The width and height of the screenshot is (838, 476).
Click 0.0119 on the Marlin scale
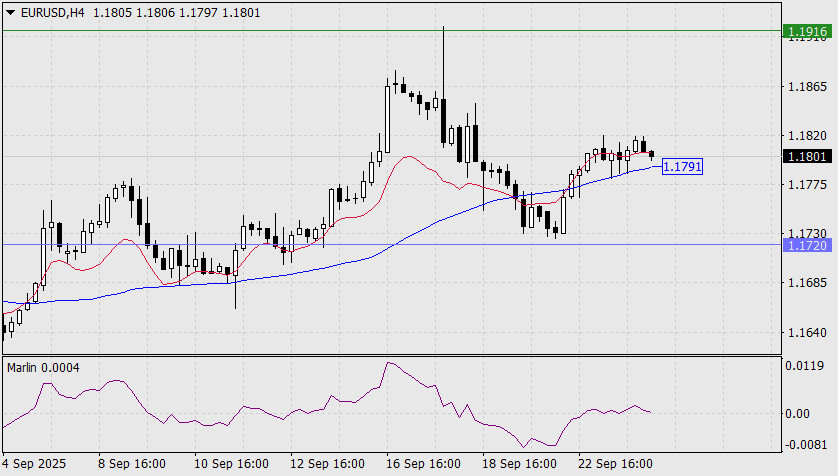pos(806,366)
